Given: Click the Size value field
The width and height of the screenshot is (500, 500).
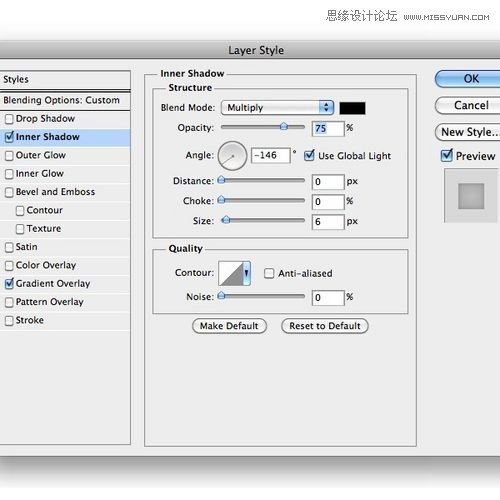Looking at the screenshot, I should [x=328, y=222].
